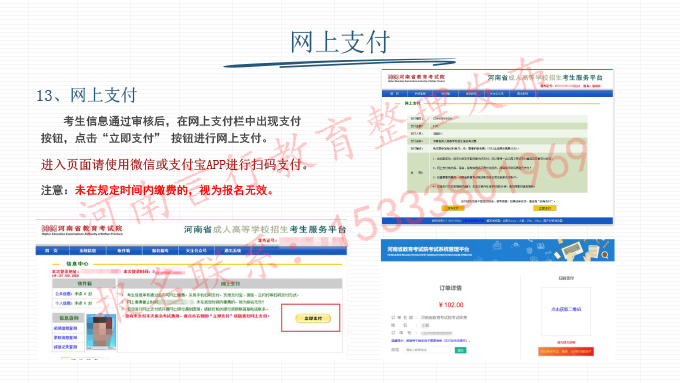Open second query link under 信息查询
The width and height of the screenshot is (680, 383).
65,337
